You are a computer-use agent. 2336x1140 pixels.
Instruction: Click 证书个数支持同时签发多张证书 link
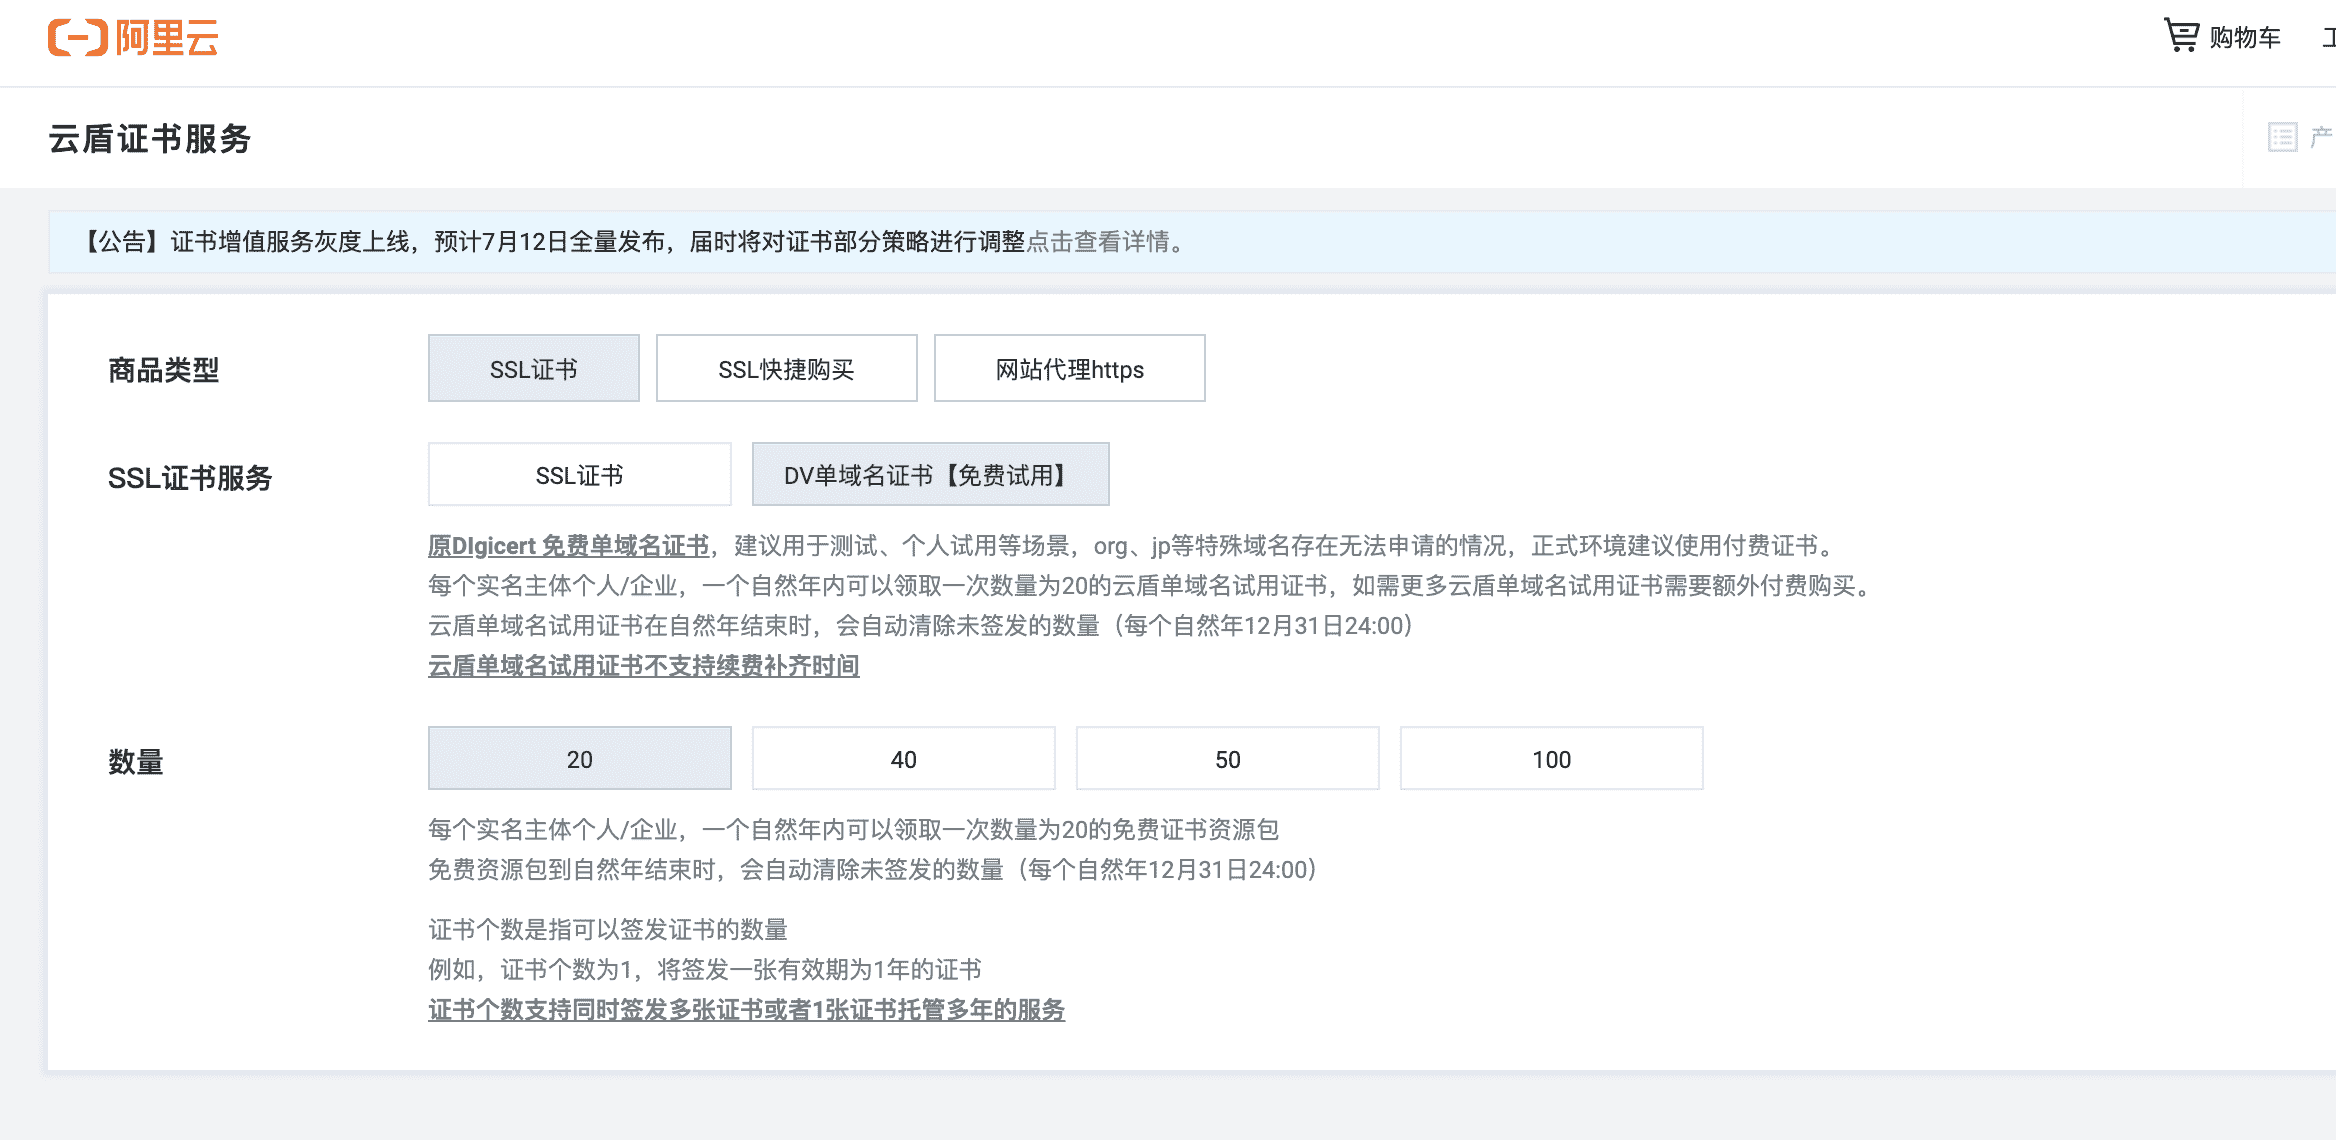pos(746,1010)
